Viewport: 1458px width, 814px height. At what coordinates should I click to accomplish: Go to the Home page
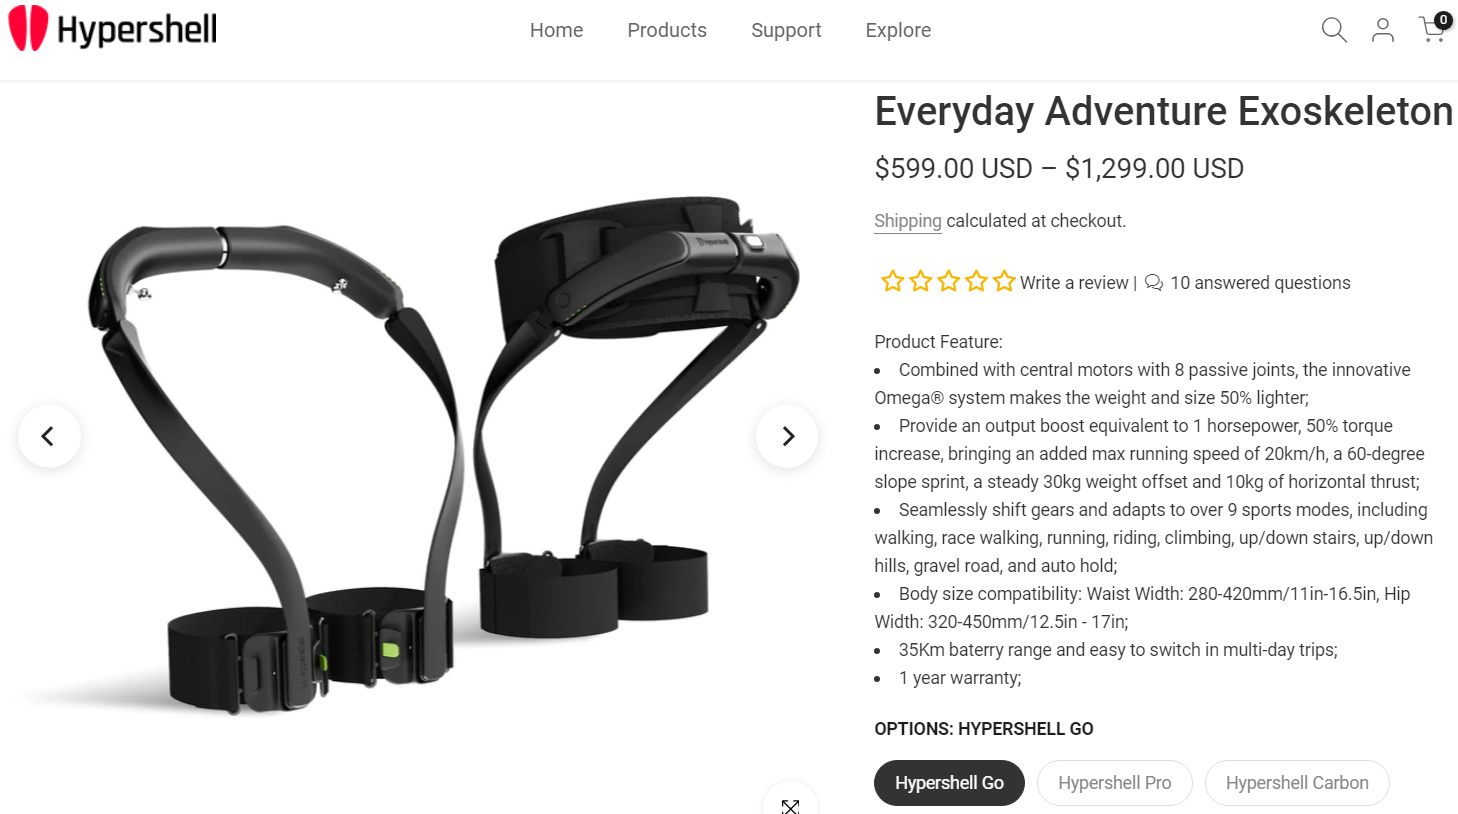(556, 30)
